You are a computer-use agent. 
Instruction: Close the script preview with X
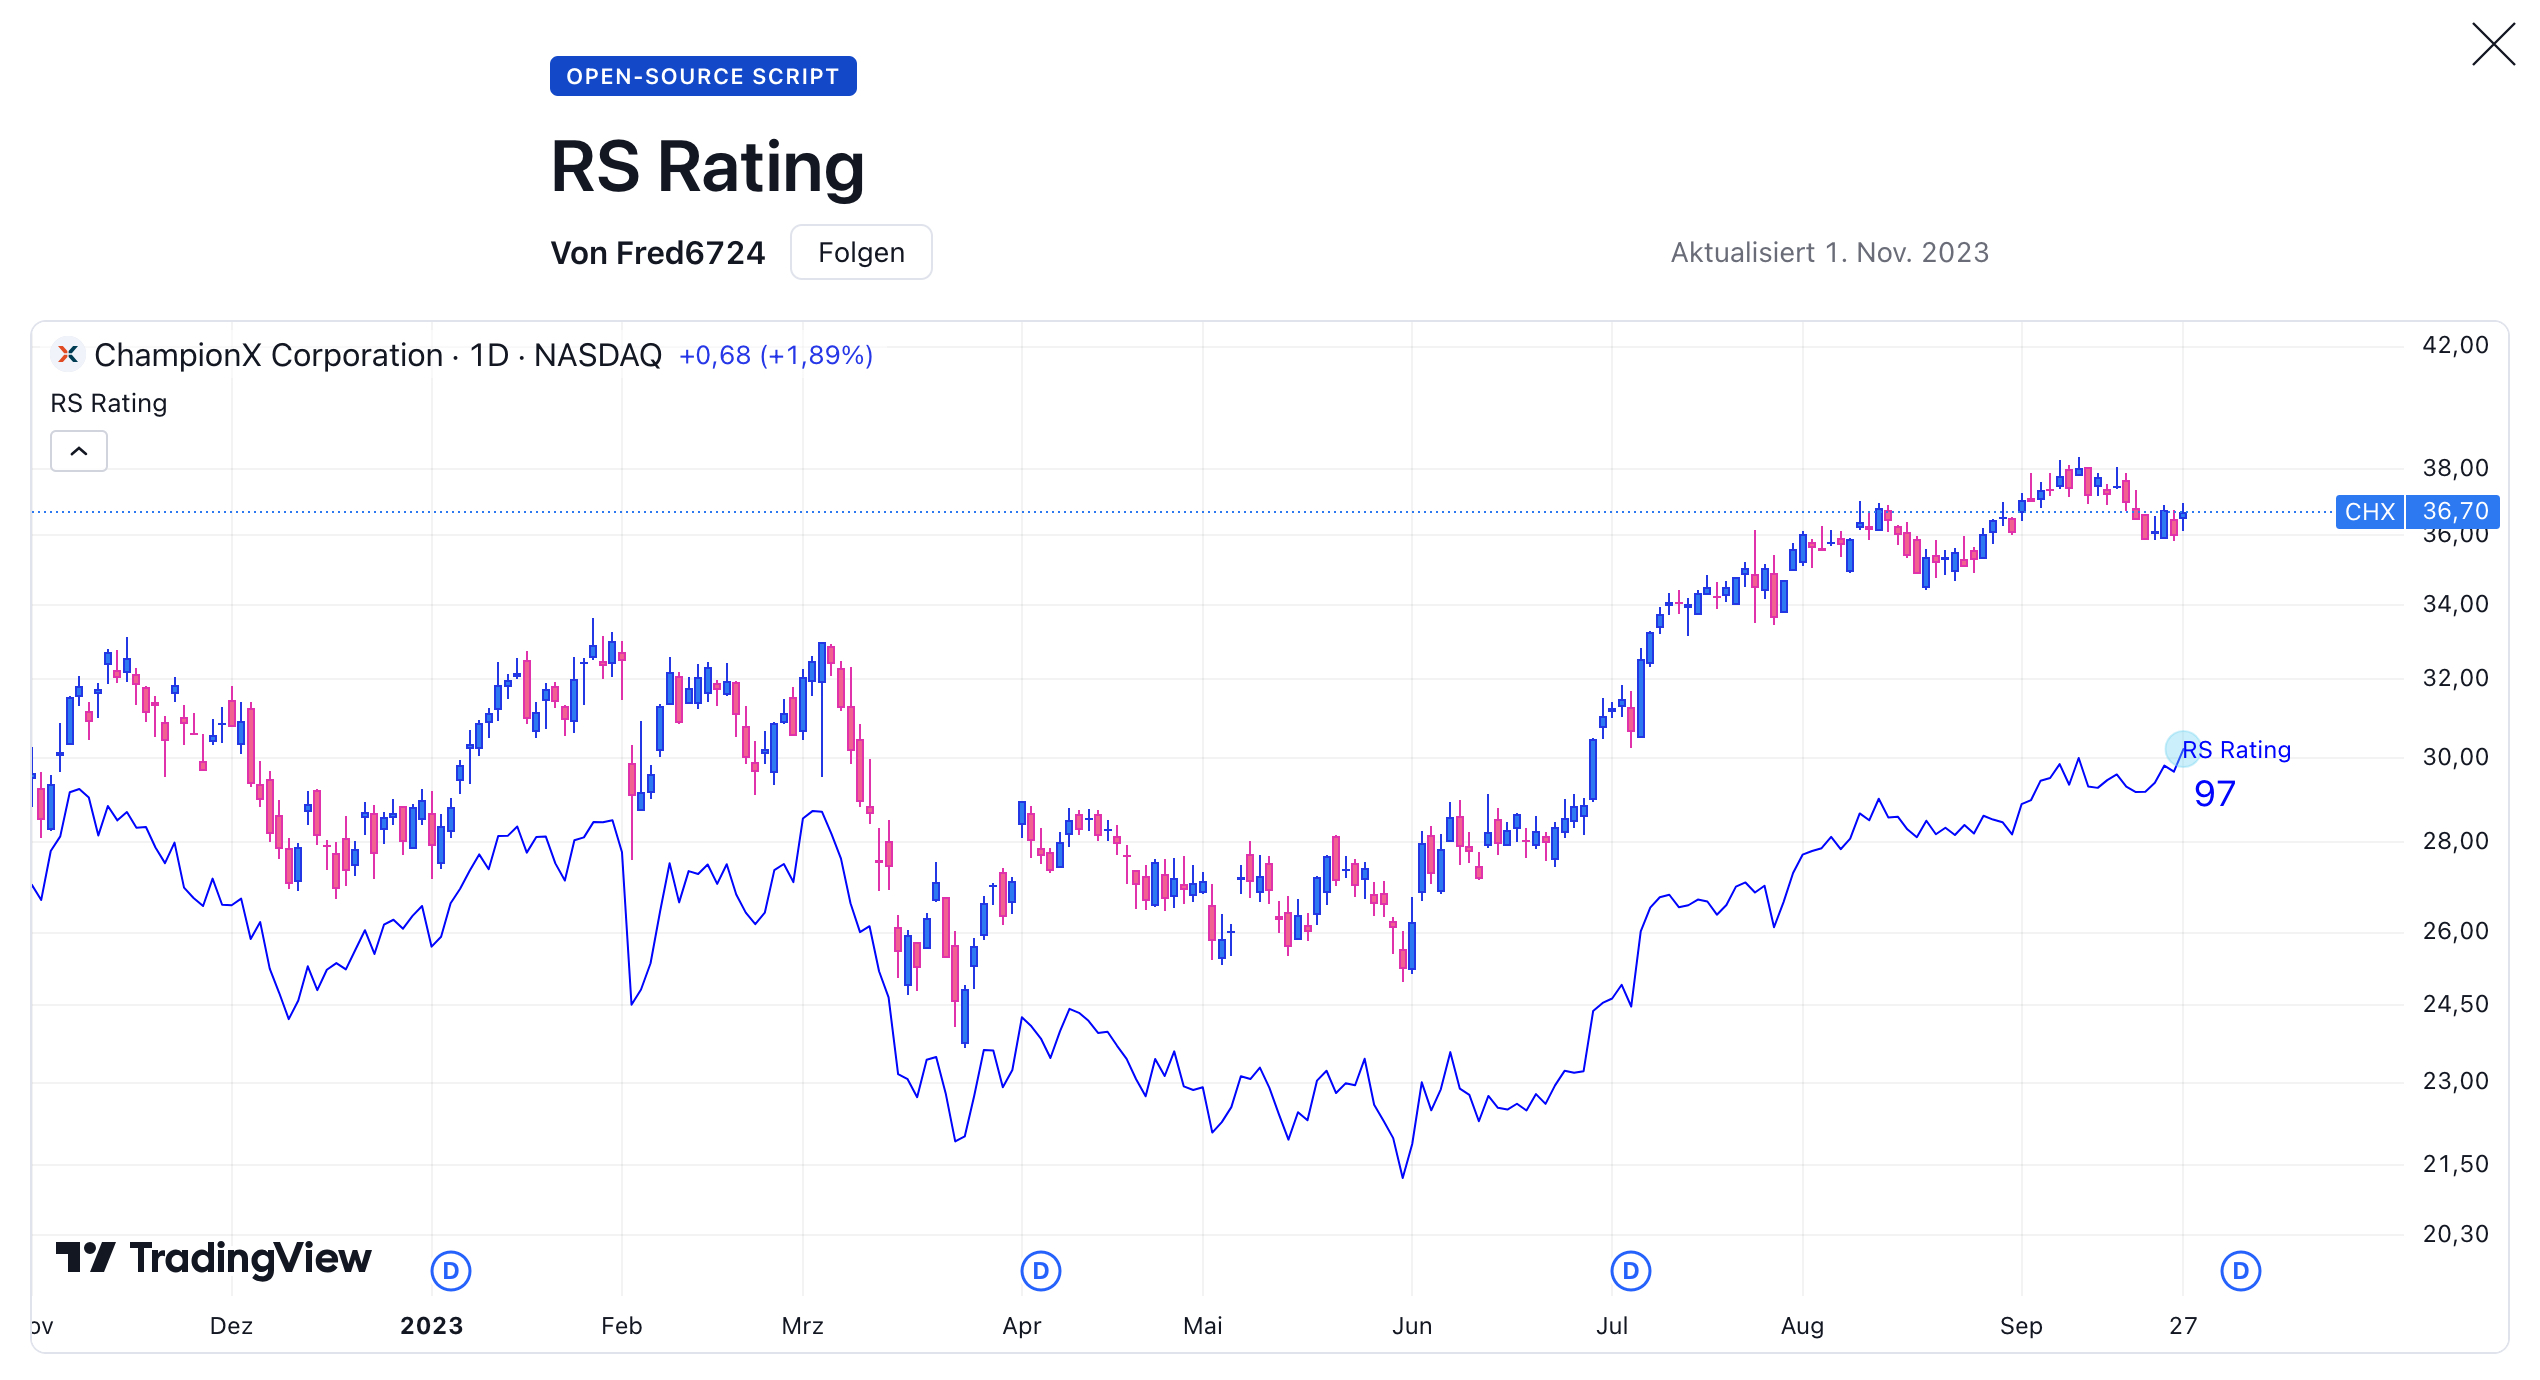click(2492, 45)
